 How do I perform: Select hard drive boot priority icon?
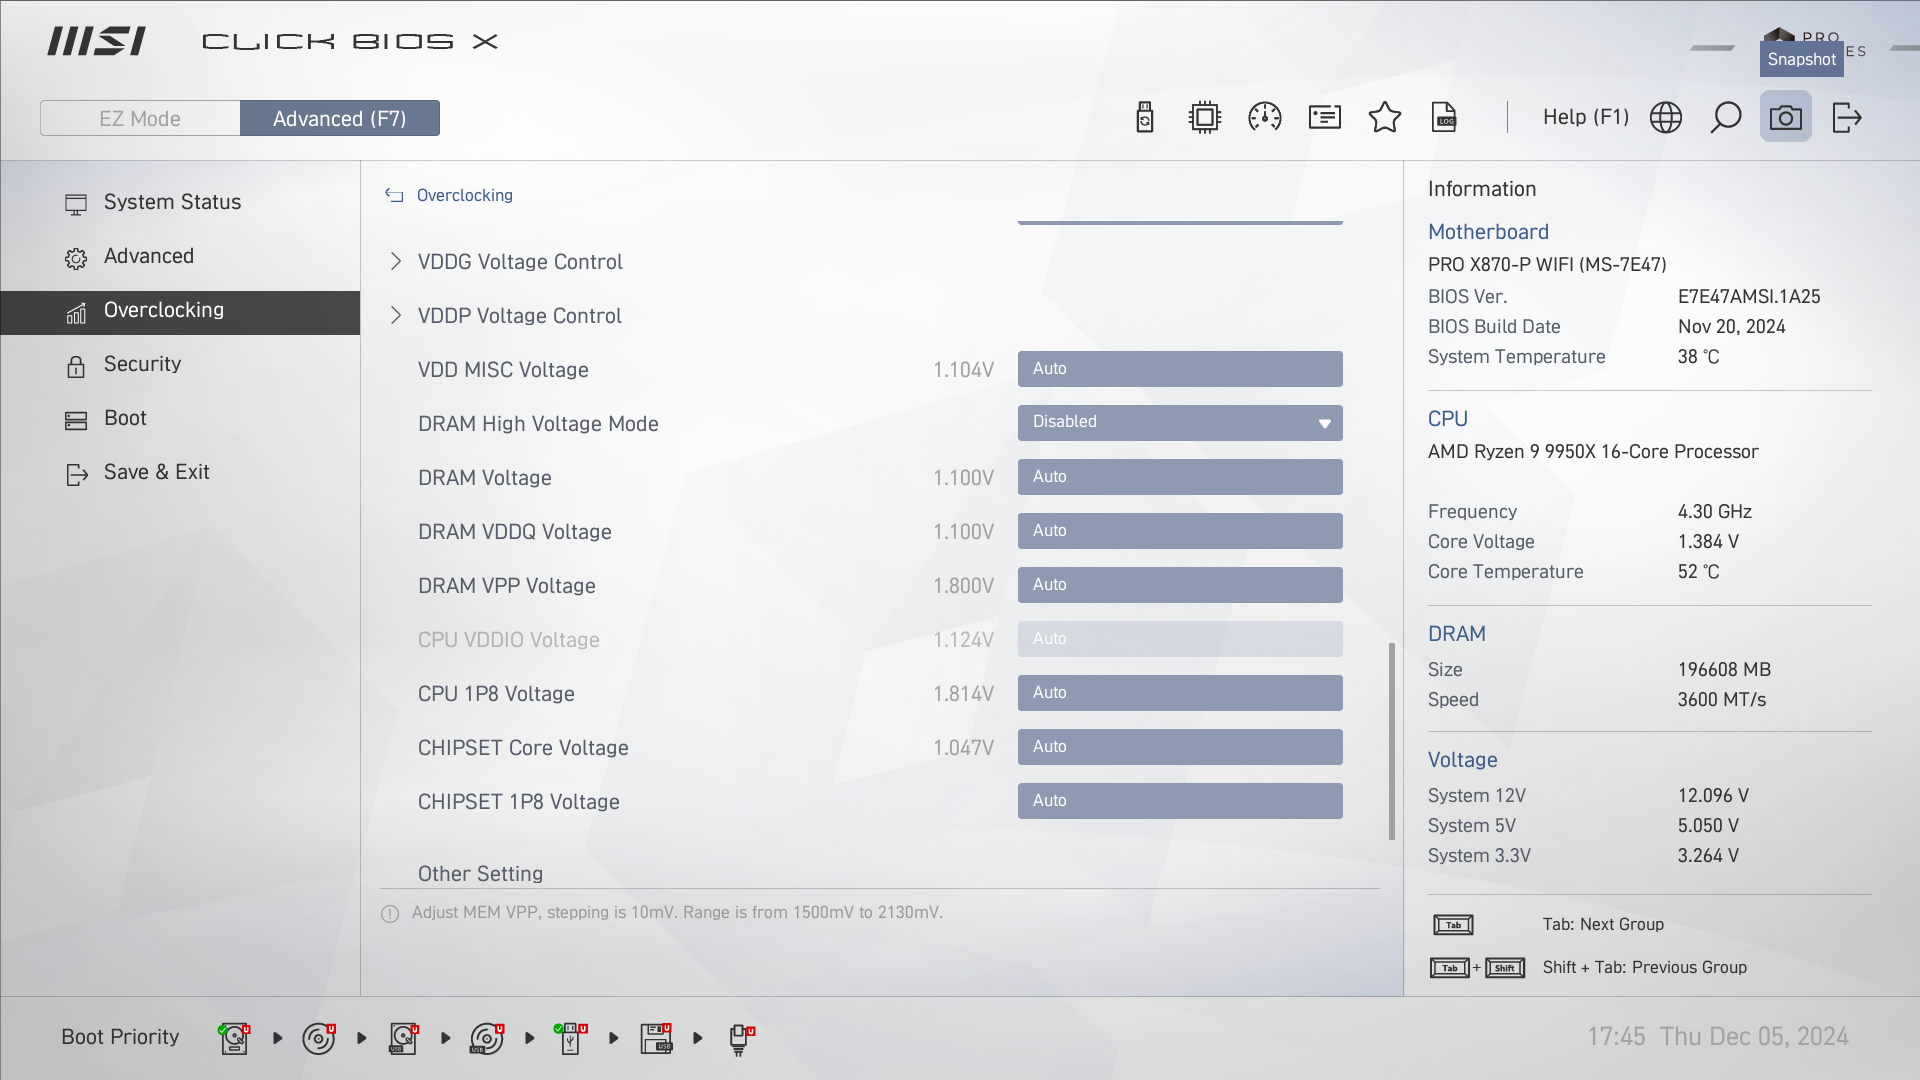[234, 1038]
